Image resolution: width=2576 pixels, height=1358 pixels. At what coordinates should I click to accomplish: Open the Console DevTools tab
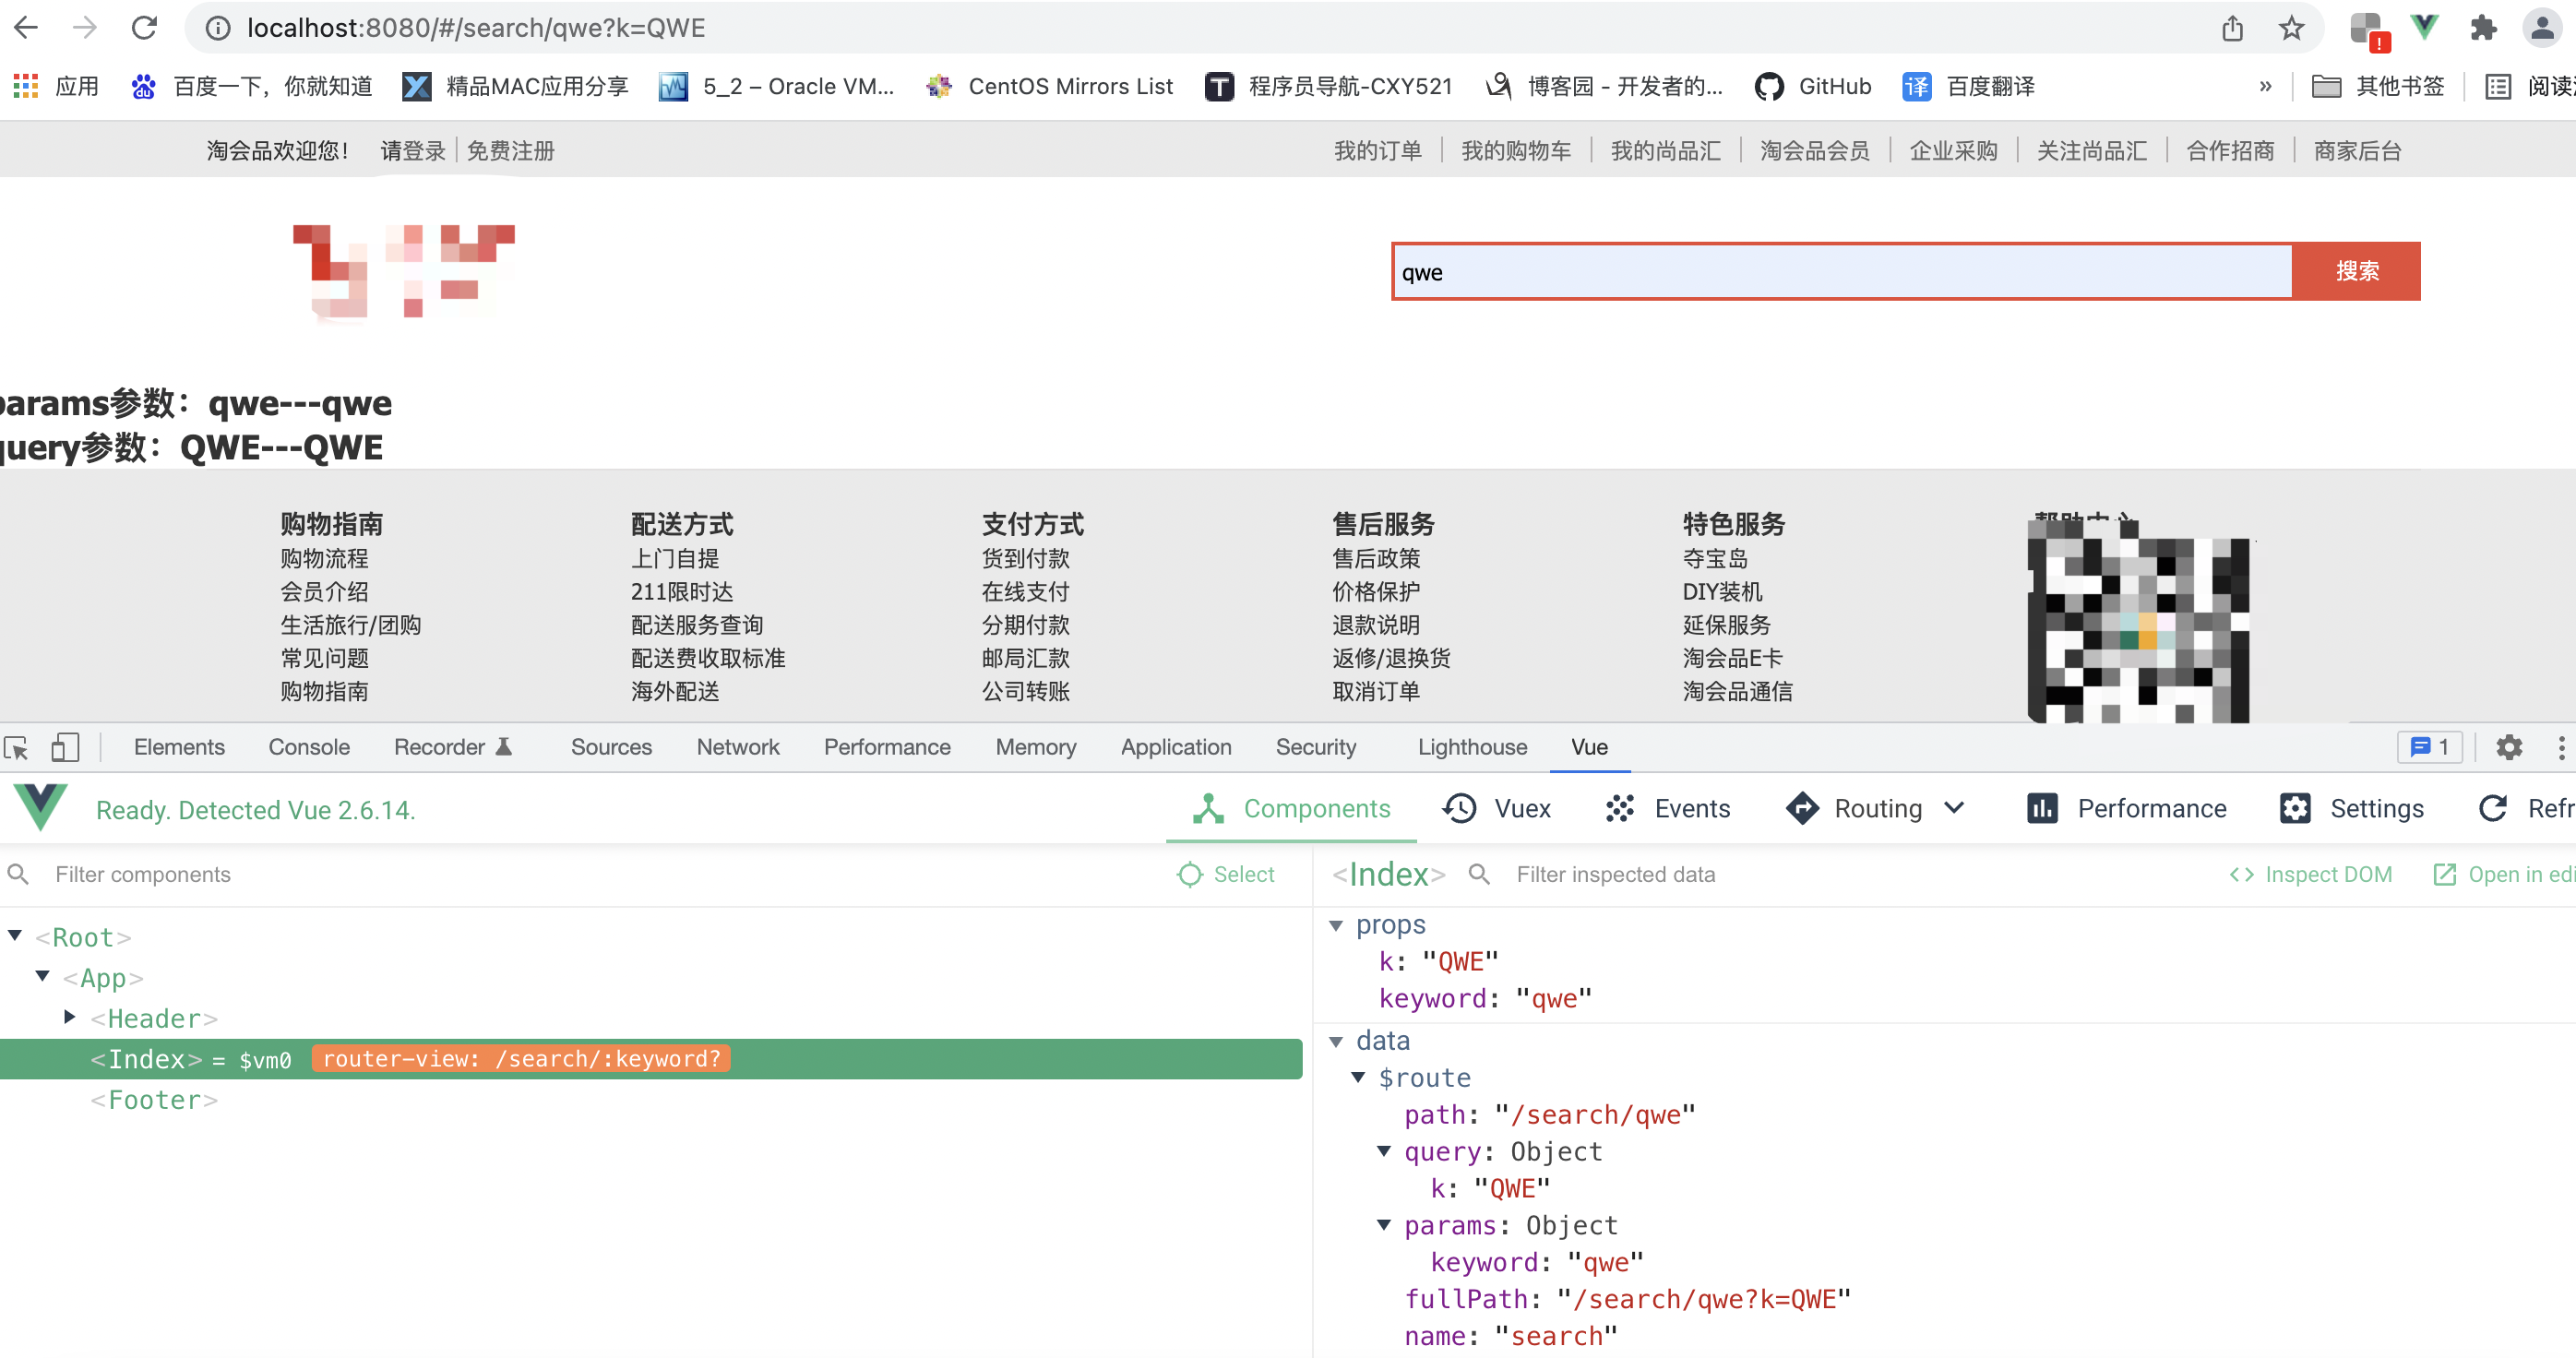point(308,747)
